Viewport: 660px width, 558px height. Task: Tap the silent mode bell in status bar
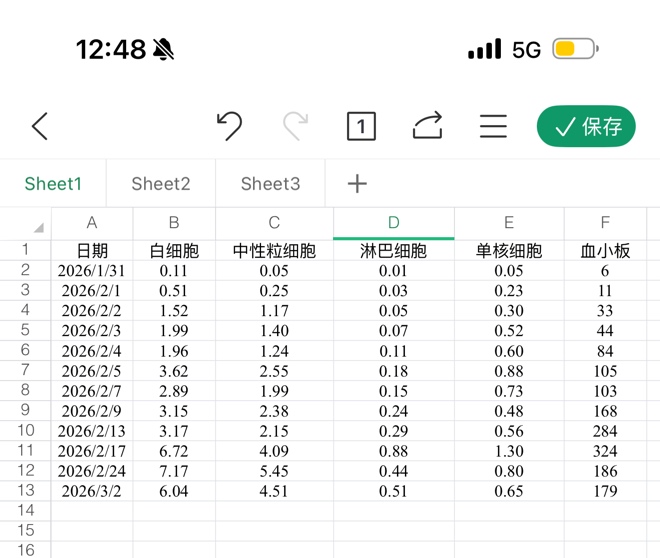(164, 49)
